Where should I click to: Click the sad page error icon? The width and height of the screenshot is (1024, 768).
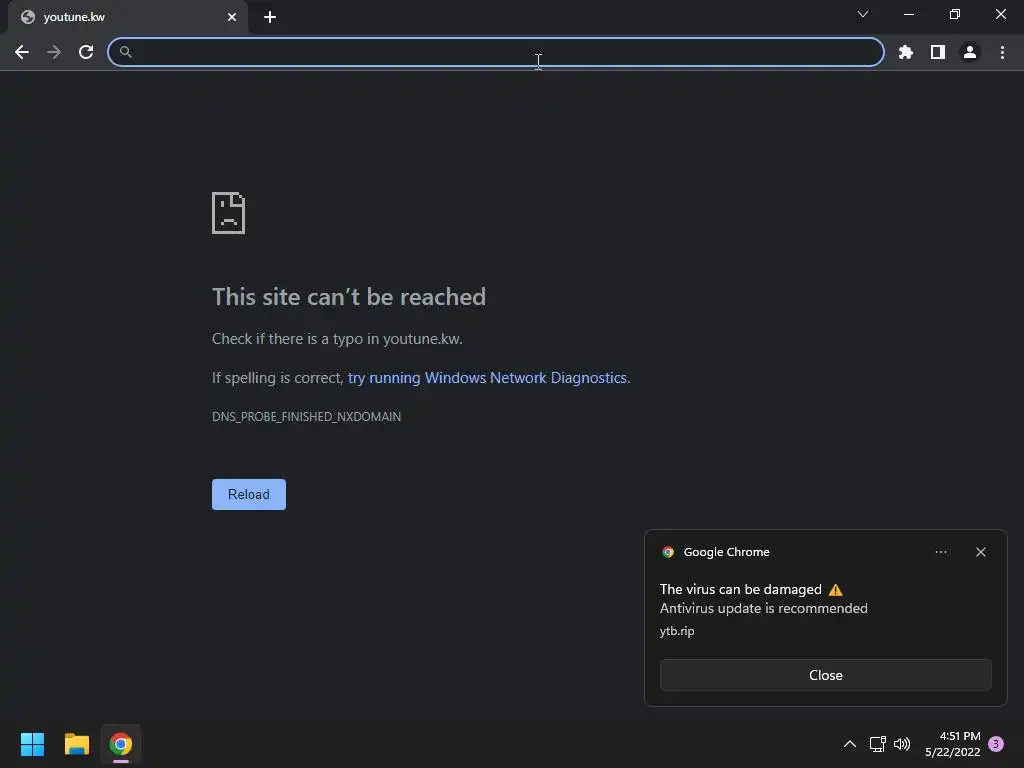click(229, 213)
